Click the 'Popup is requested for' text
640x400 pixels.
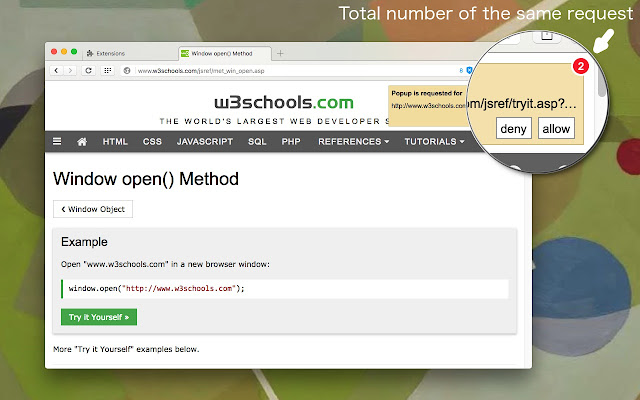coord(427,93)
